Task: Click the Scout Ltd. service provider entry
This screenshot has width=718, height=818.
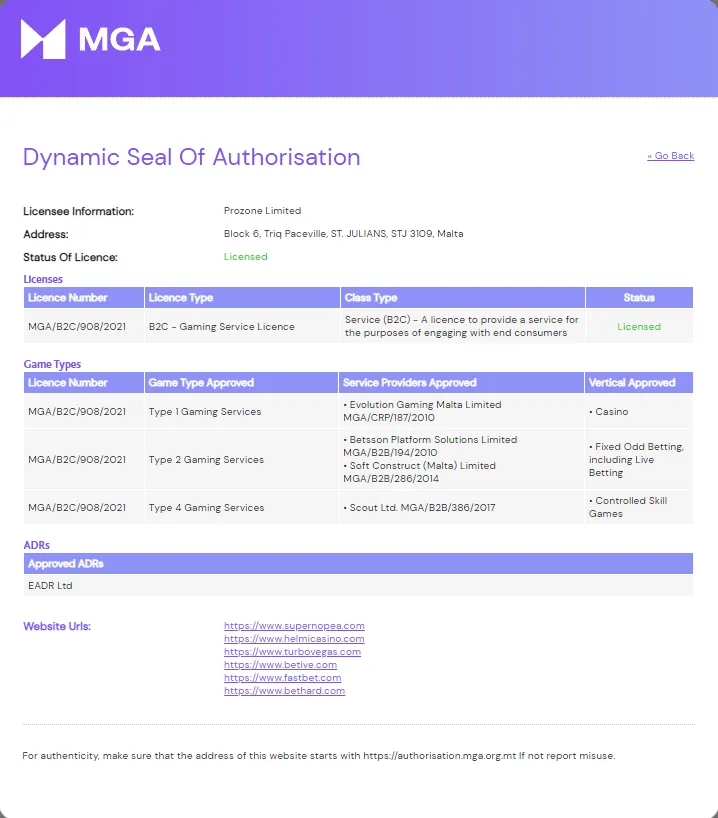Action: coord(421,508)
